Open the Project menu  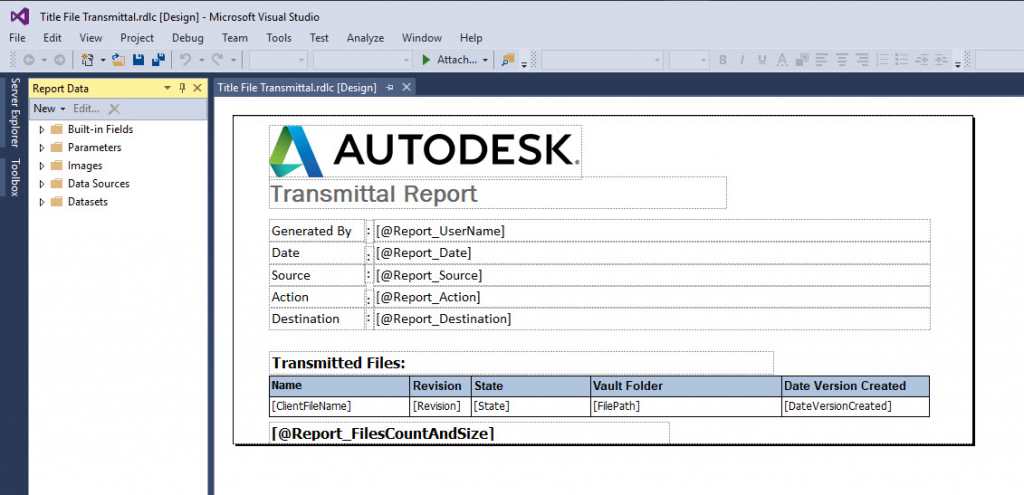pyautogui.click(x=137, y=38)
